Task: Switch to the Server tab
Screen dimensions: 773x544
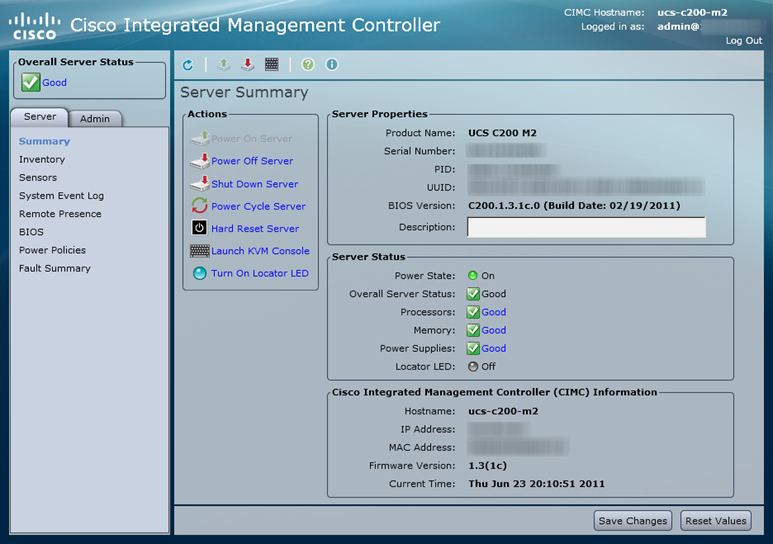Action: click(x=40, y=117)
